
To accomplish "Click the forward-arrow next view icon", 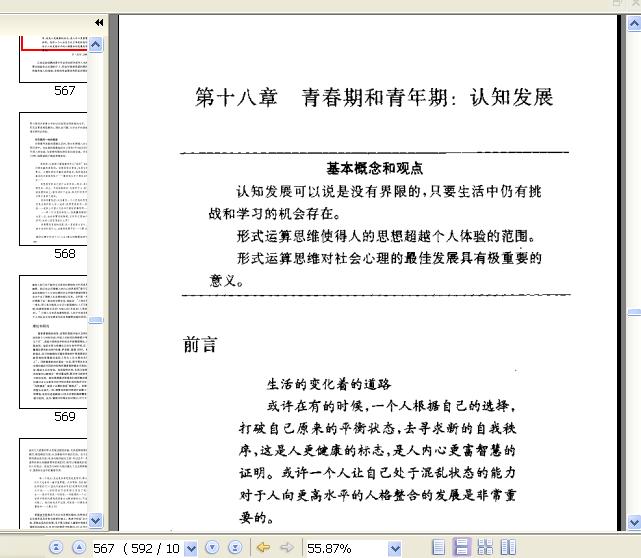I will coord(287,547).
